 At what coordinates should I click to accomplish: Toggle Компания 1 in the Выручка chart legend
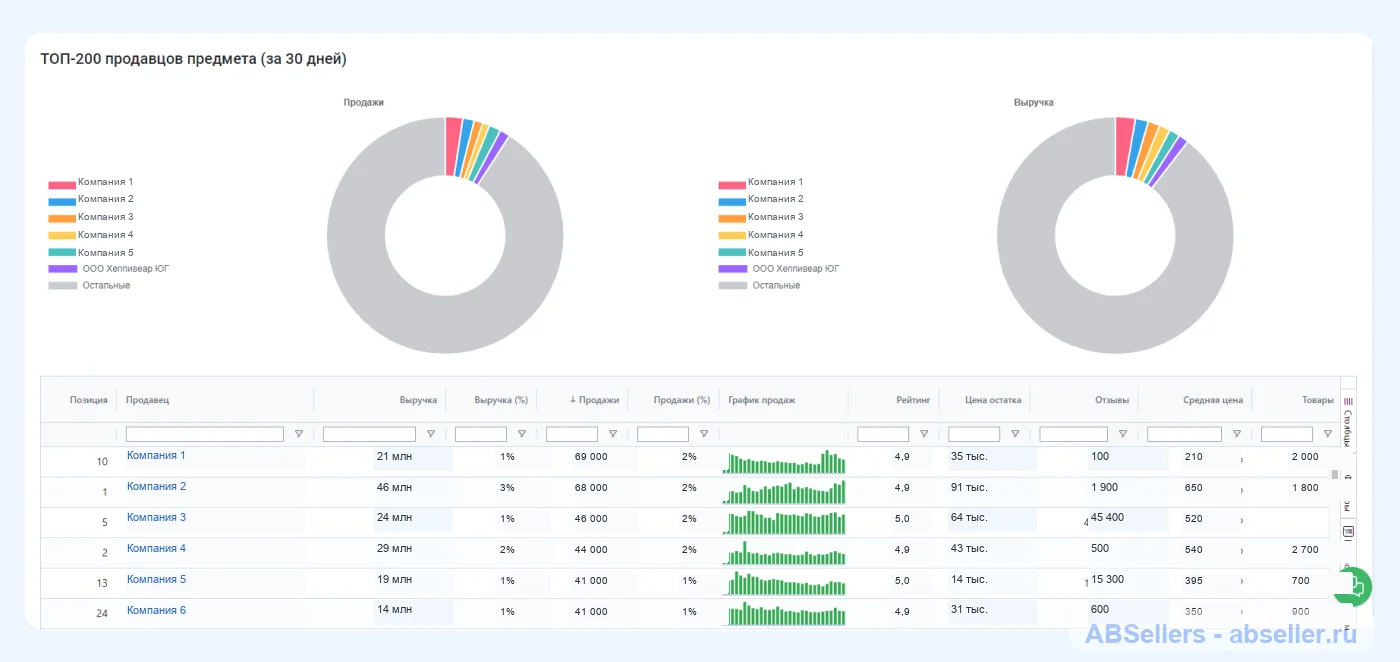pos(761,183)
